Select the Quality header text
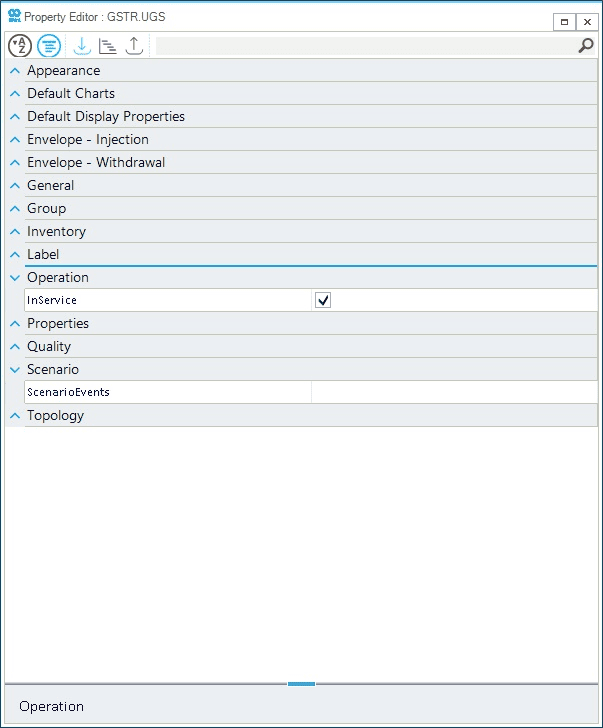 [x=49, y=346]
